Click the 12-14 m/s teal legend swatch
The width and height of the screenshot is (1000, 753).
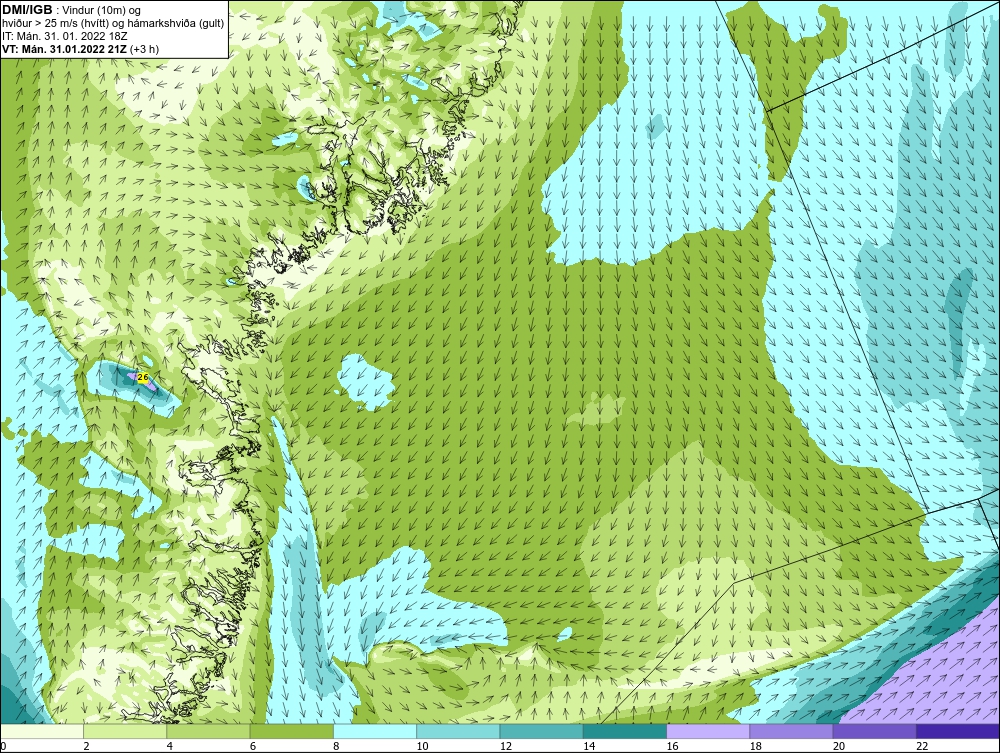coord(541,731)
